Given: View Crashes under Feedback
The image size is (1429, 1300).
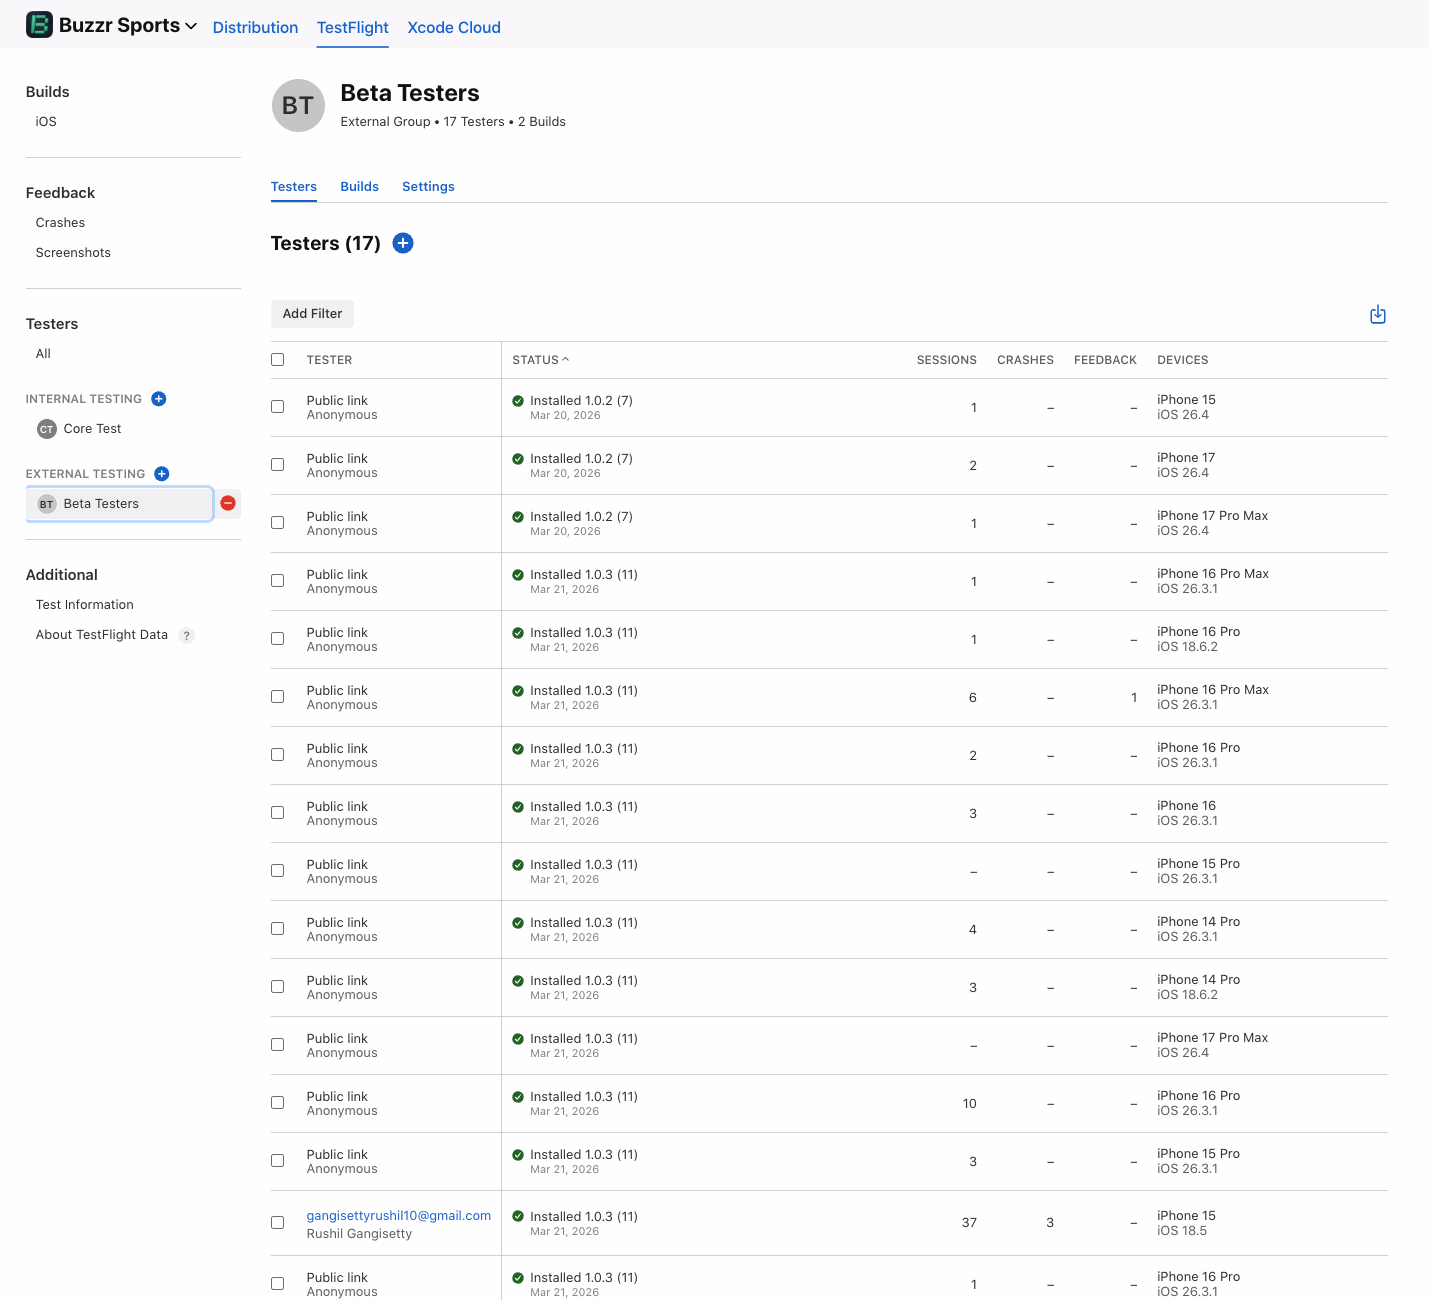Looking at the screenshot, I should point(60,222).
